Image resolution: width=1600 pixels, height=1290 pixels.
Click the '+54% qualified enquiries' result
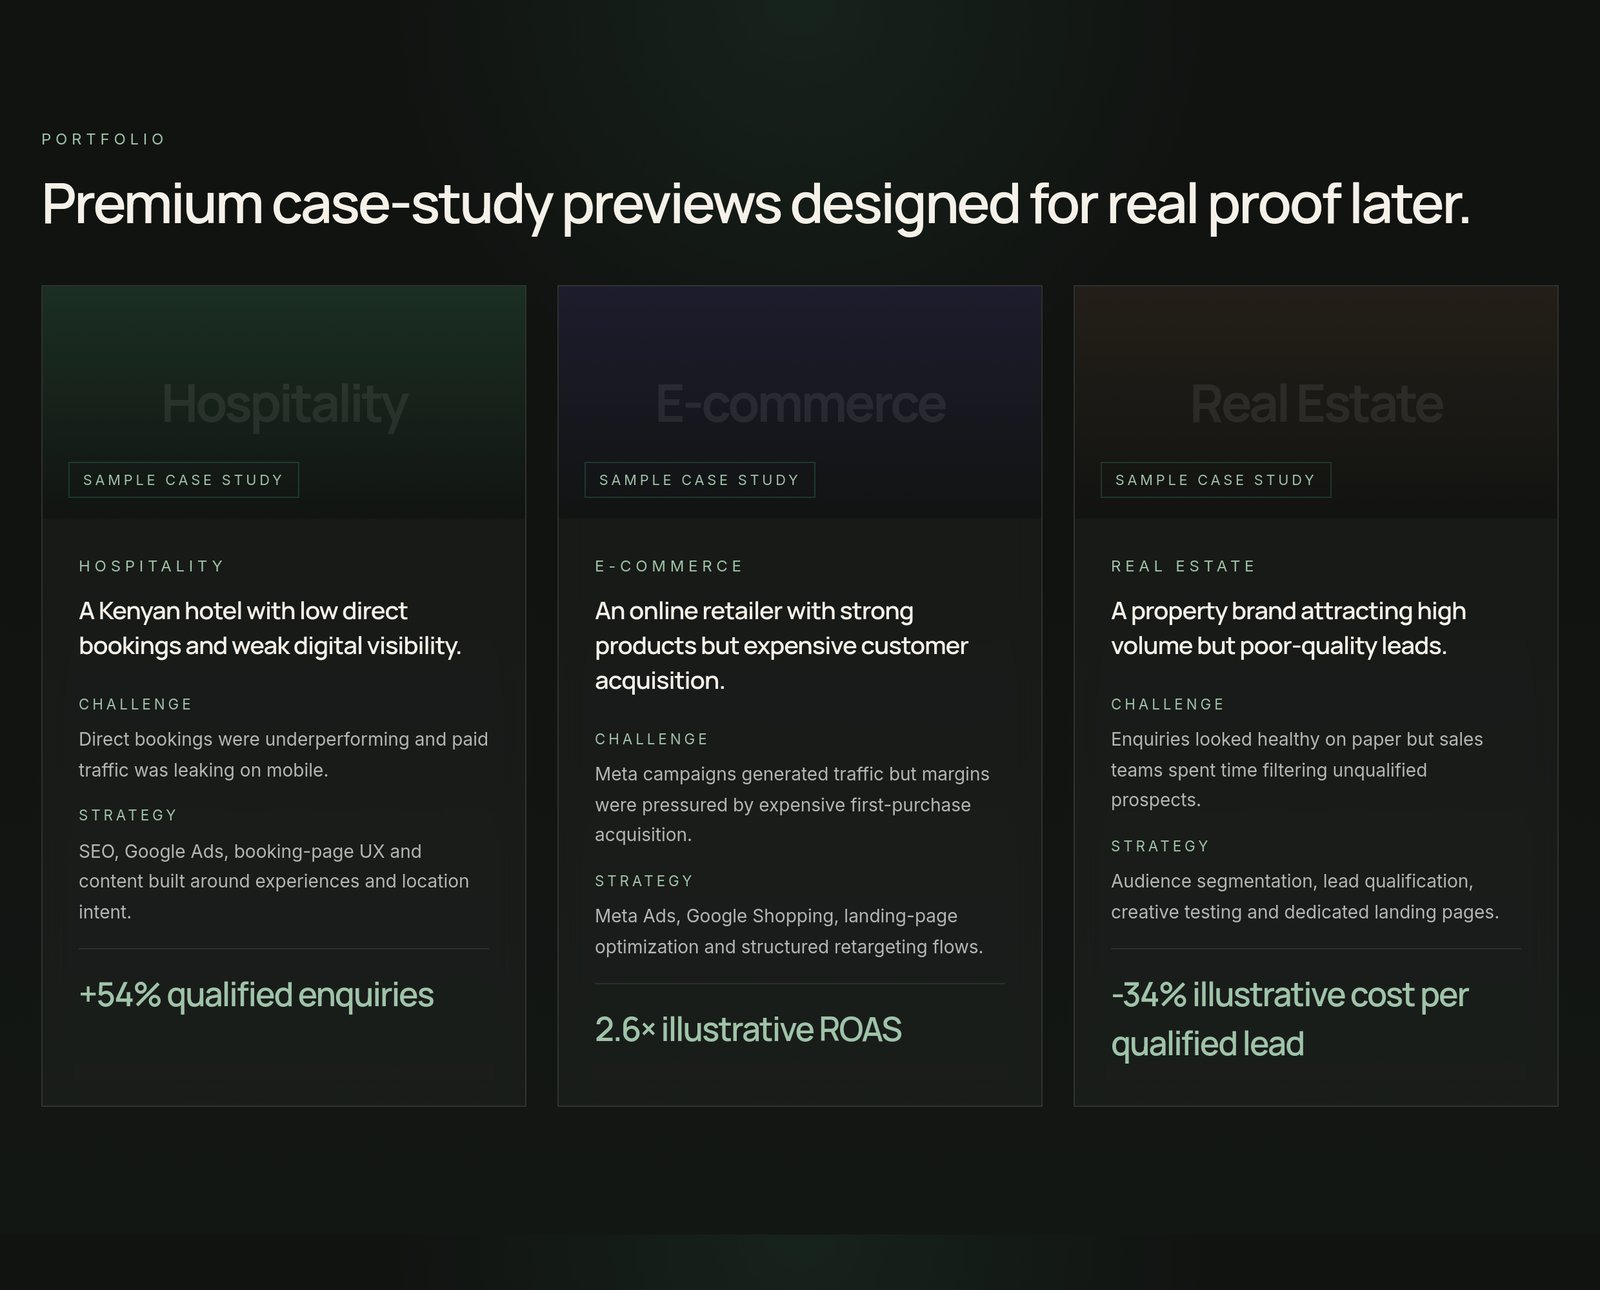(256, 995)
